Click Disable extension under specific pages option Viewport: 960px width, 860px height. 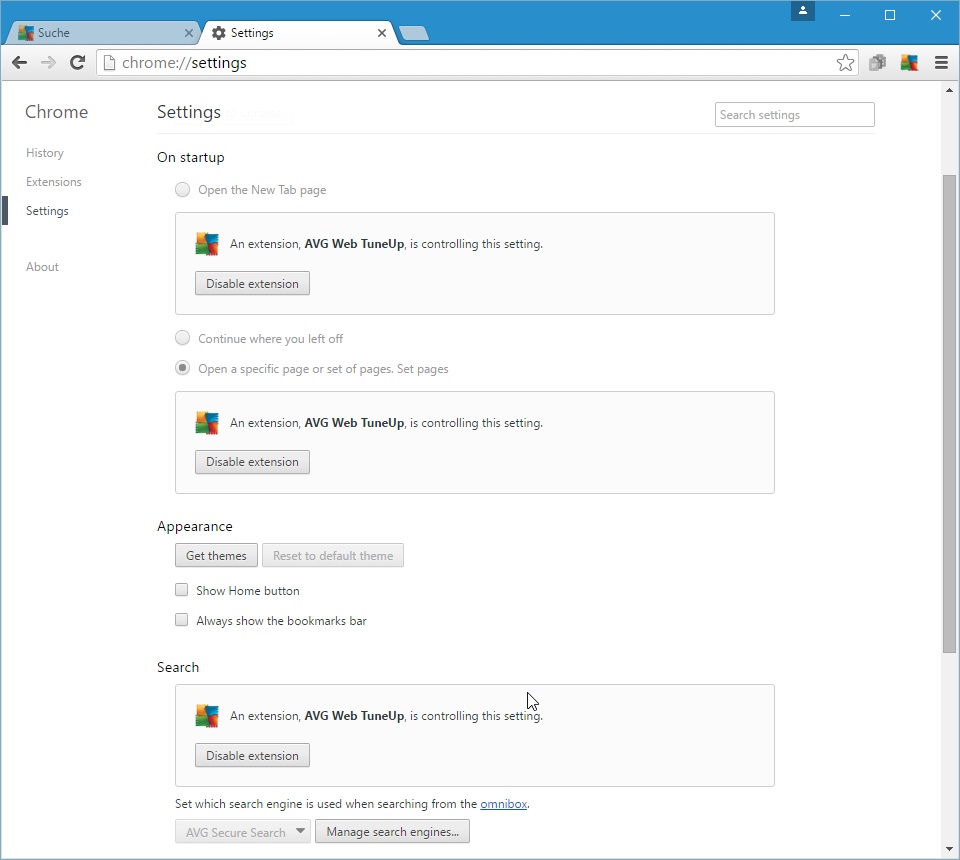(252, 462)
